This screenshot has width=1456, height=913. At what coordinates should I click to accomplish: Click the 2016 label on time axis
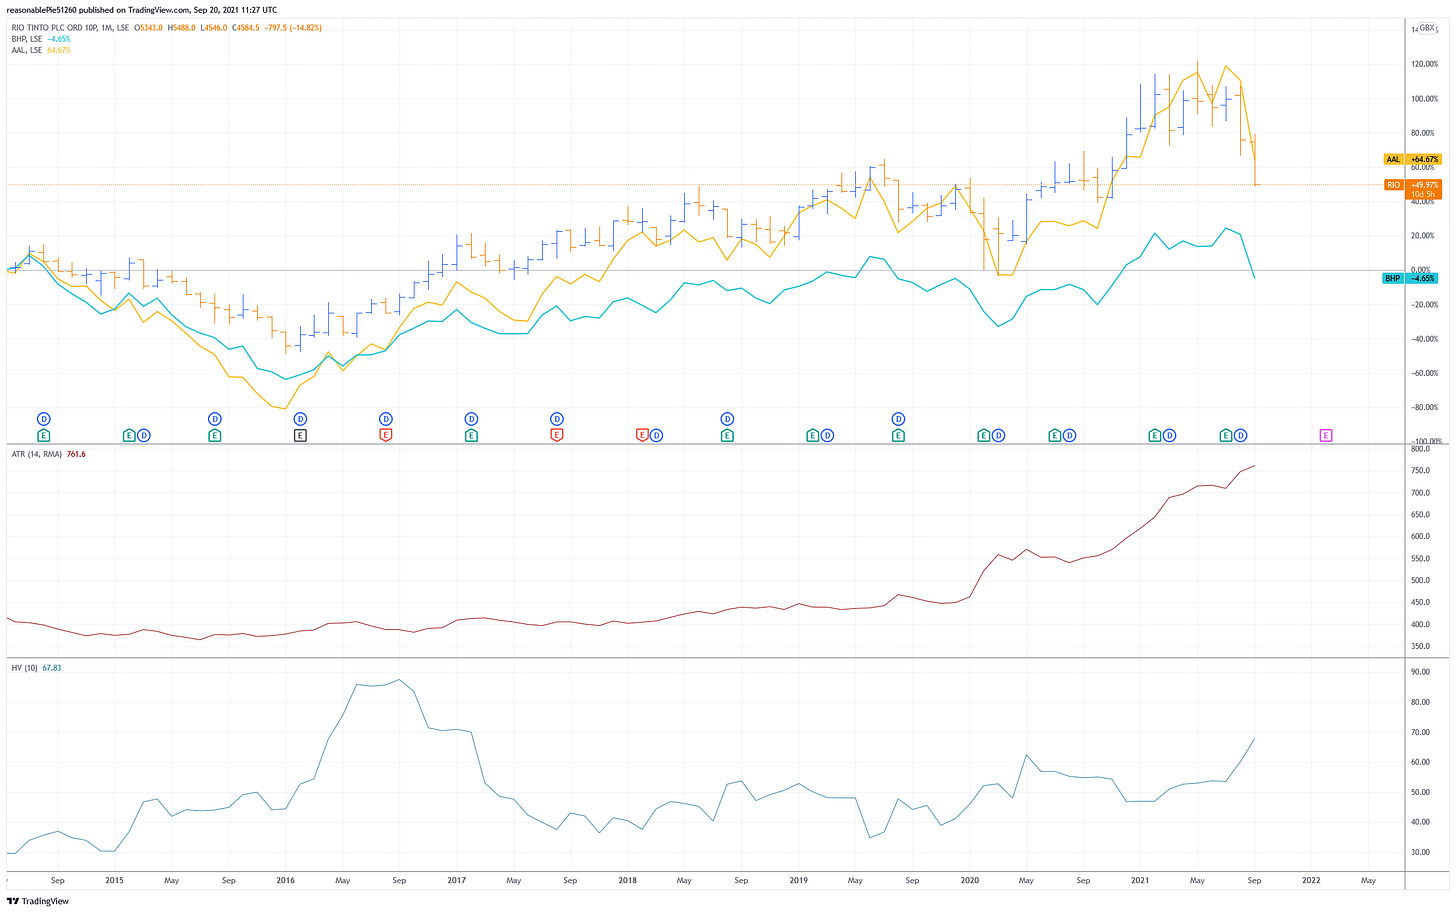coord(286,881)
